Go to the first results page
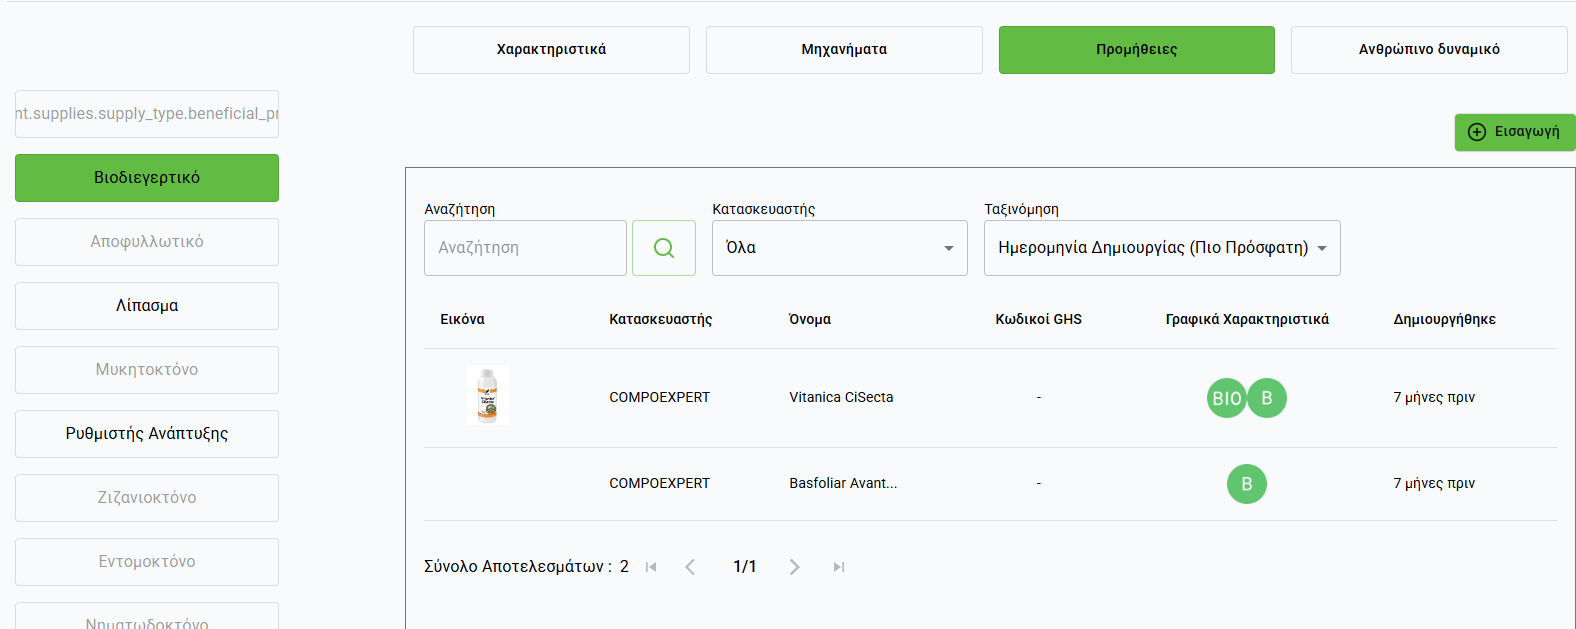Viewport: 1576px width, 629px height. click(651, 567)
